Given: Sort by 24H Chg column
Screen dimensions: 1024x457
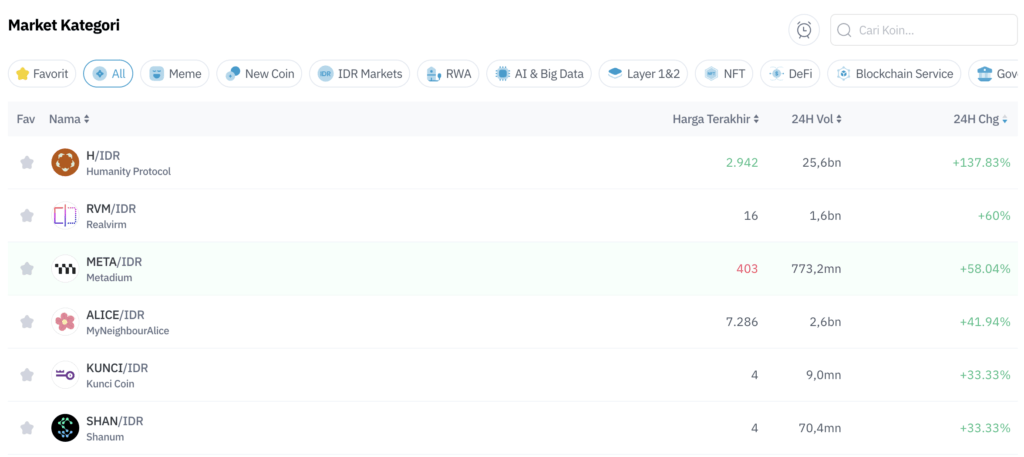Looking at the screenshot, I should click(980, 119).
